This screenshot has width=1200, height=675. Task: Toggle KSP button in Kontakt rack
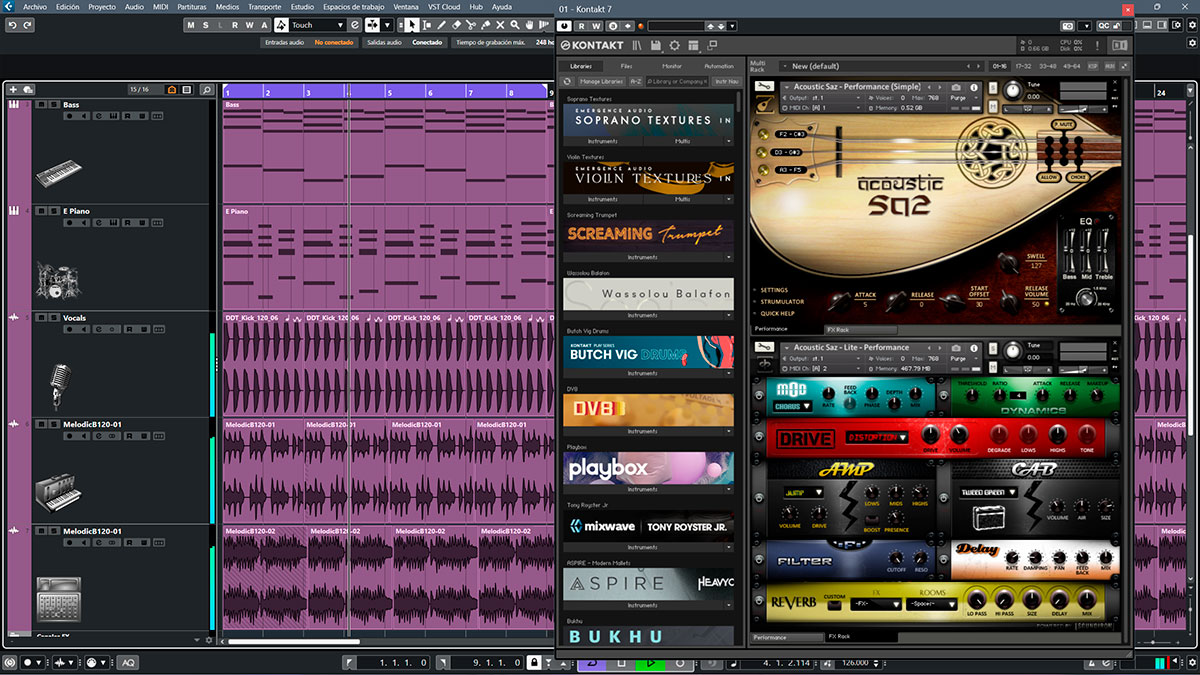(x=1093, y=66)
